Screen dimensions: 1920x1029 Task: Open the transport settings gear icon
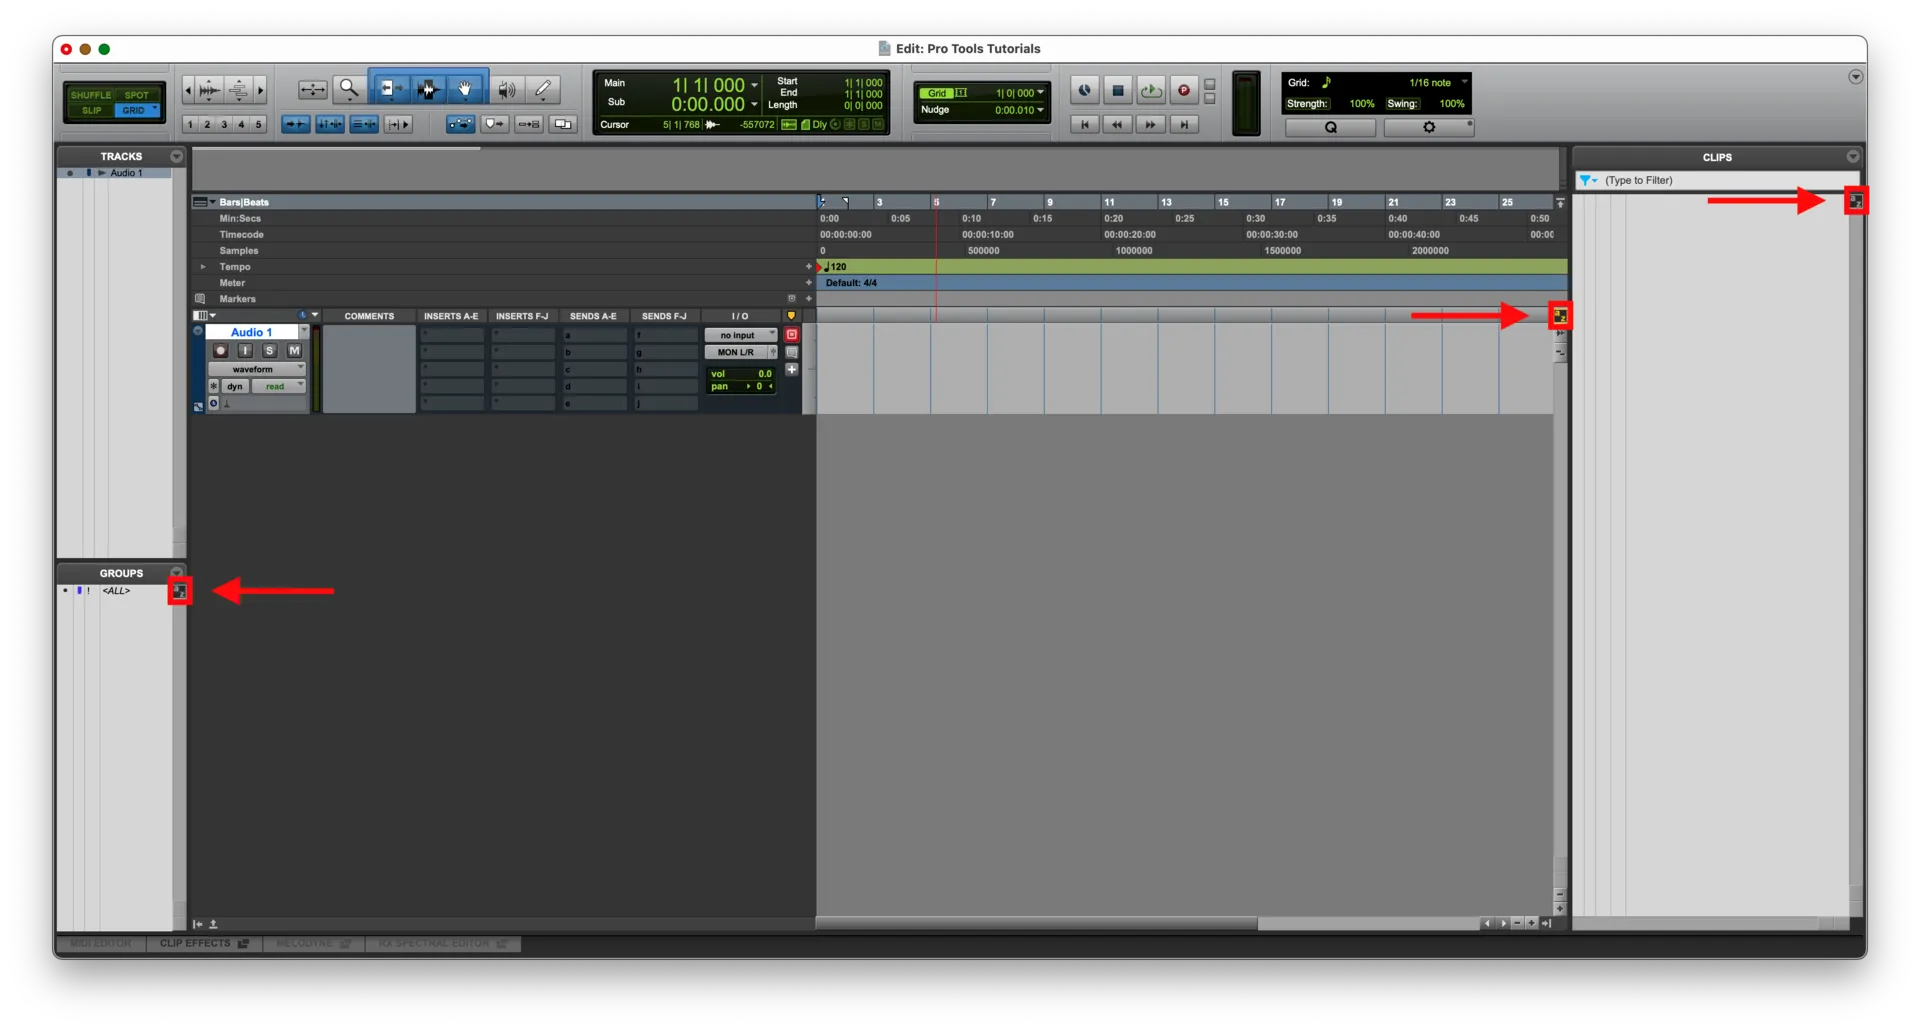1429,127
